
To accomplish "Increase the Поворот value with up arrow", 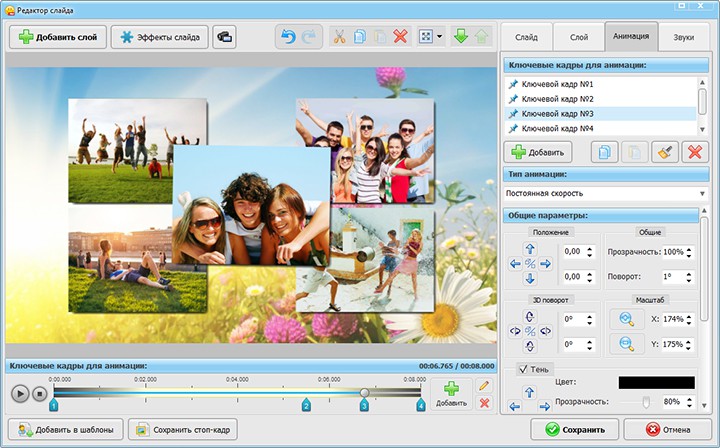I will pos(692,272).
